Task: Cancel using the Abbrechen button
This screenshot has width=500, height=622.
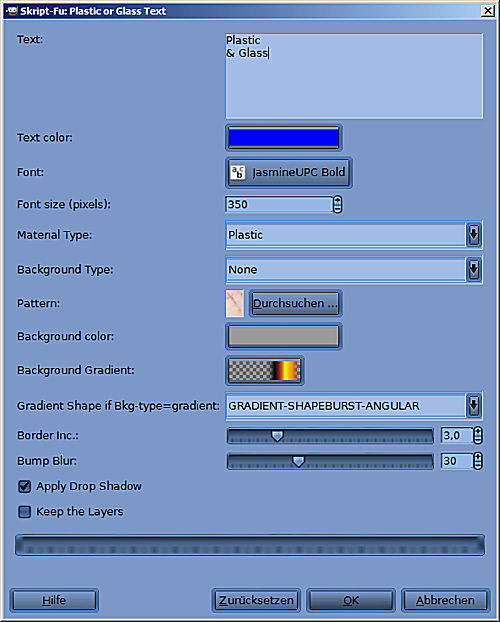Action: 445,600
